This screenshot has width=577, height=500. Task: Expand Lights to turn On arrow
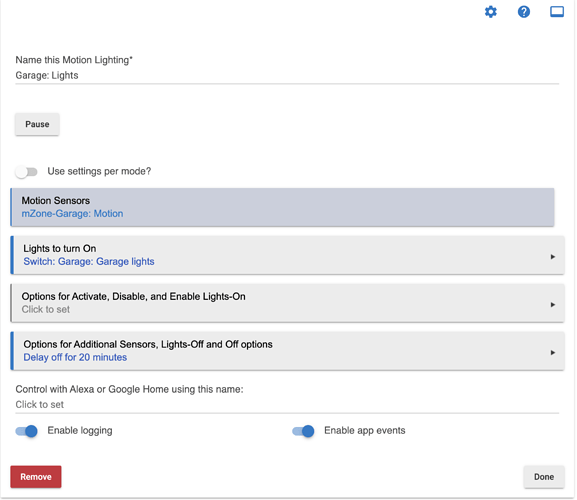click(553, 257)
